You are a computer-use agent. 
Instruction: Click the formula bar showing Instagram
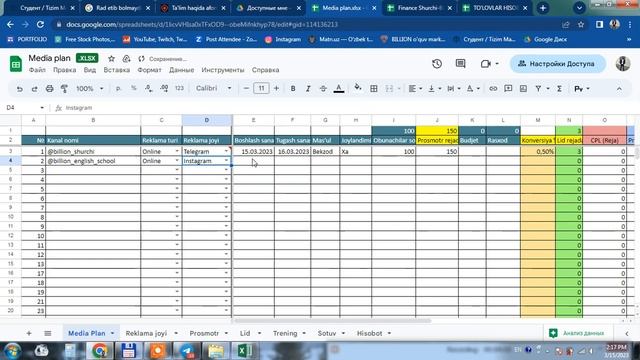(347, 108)
